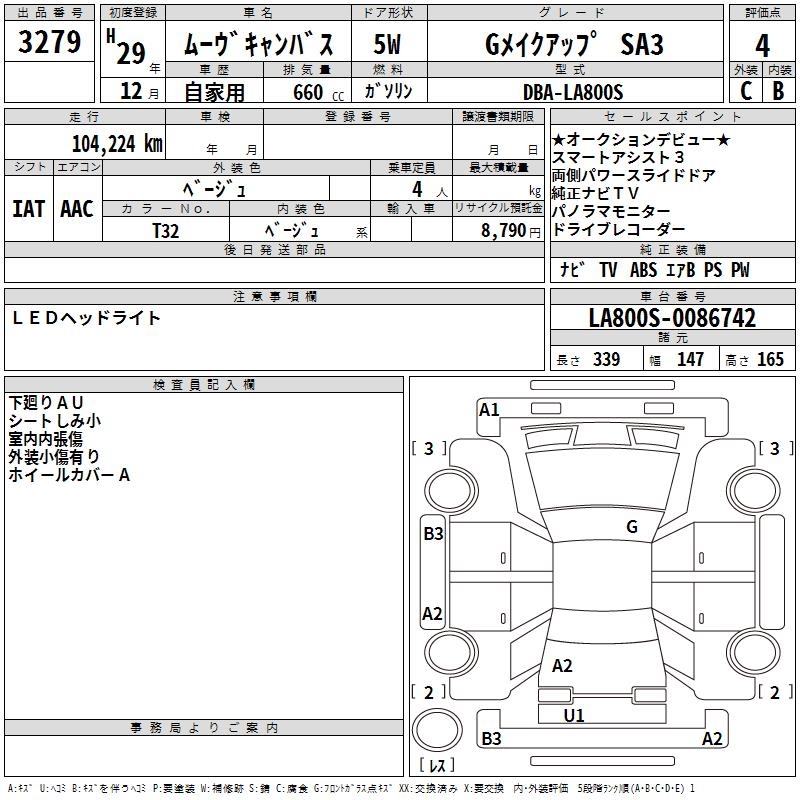Screen dimensions: 800x800
Task: Select the exterior grade C cell
Action: point(745,90)
